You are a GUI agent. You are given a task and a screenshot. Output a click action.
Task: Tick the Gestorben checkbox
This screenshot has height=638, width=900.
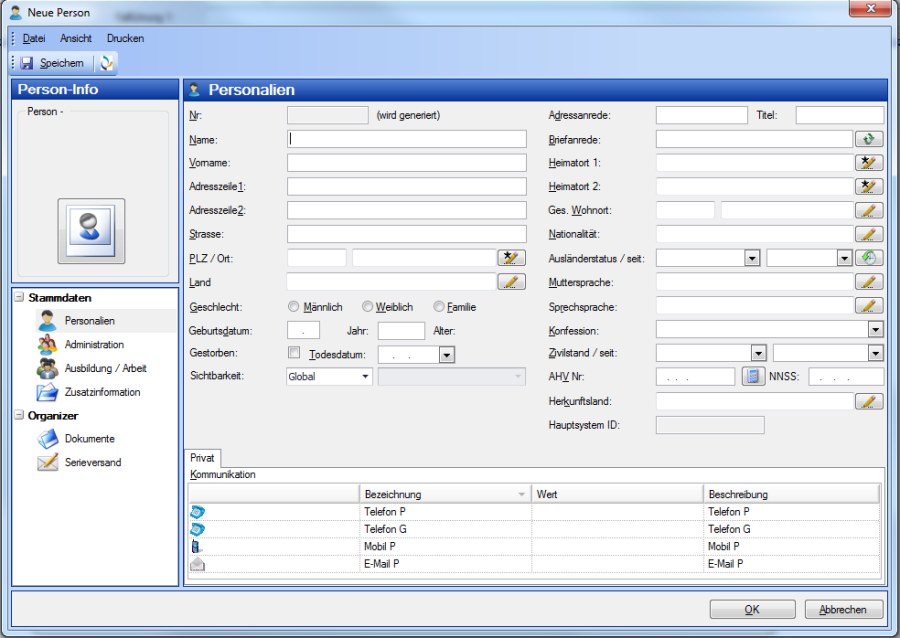pyautogui.click(x=294, y=353)
